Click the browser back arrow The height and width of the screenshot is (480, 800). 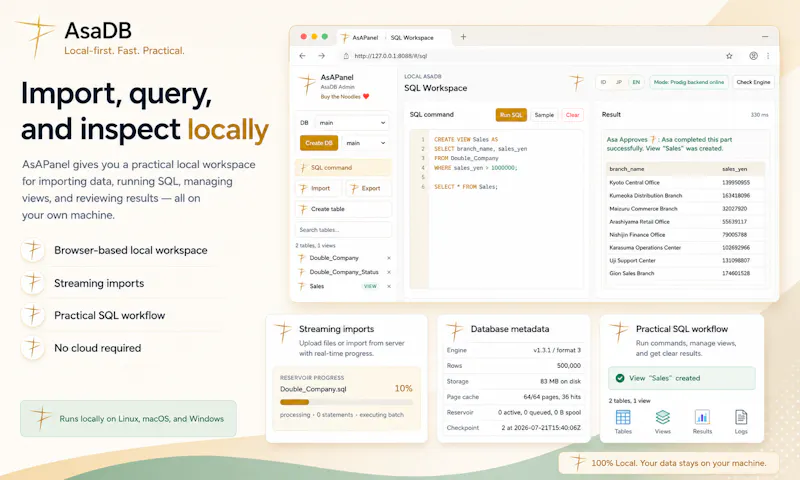pos(303,56)
